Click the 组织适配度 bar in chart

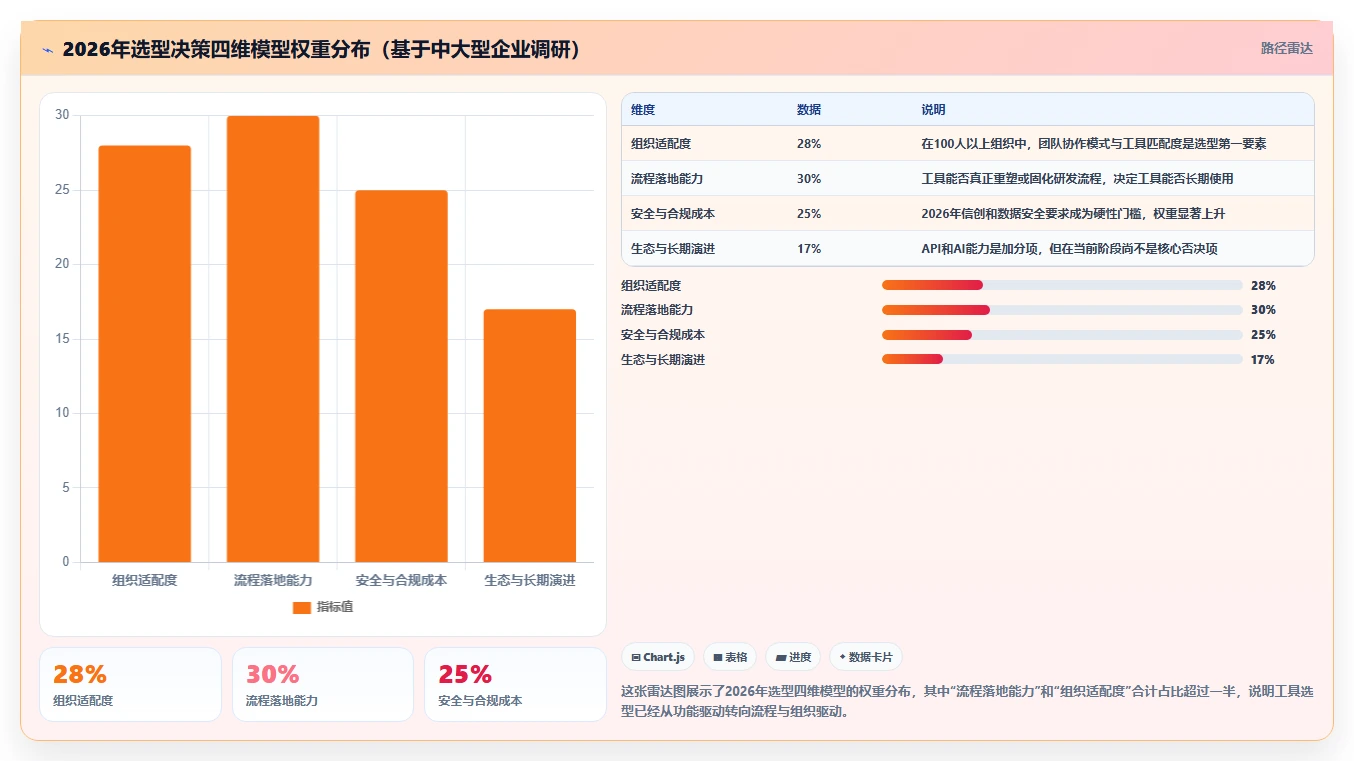pyautogui.click(x=144, y=354)
